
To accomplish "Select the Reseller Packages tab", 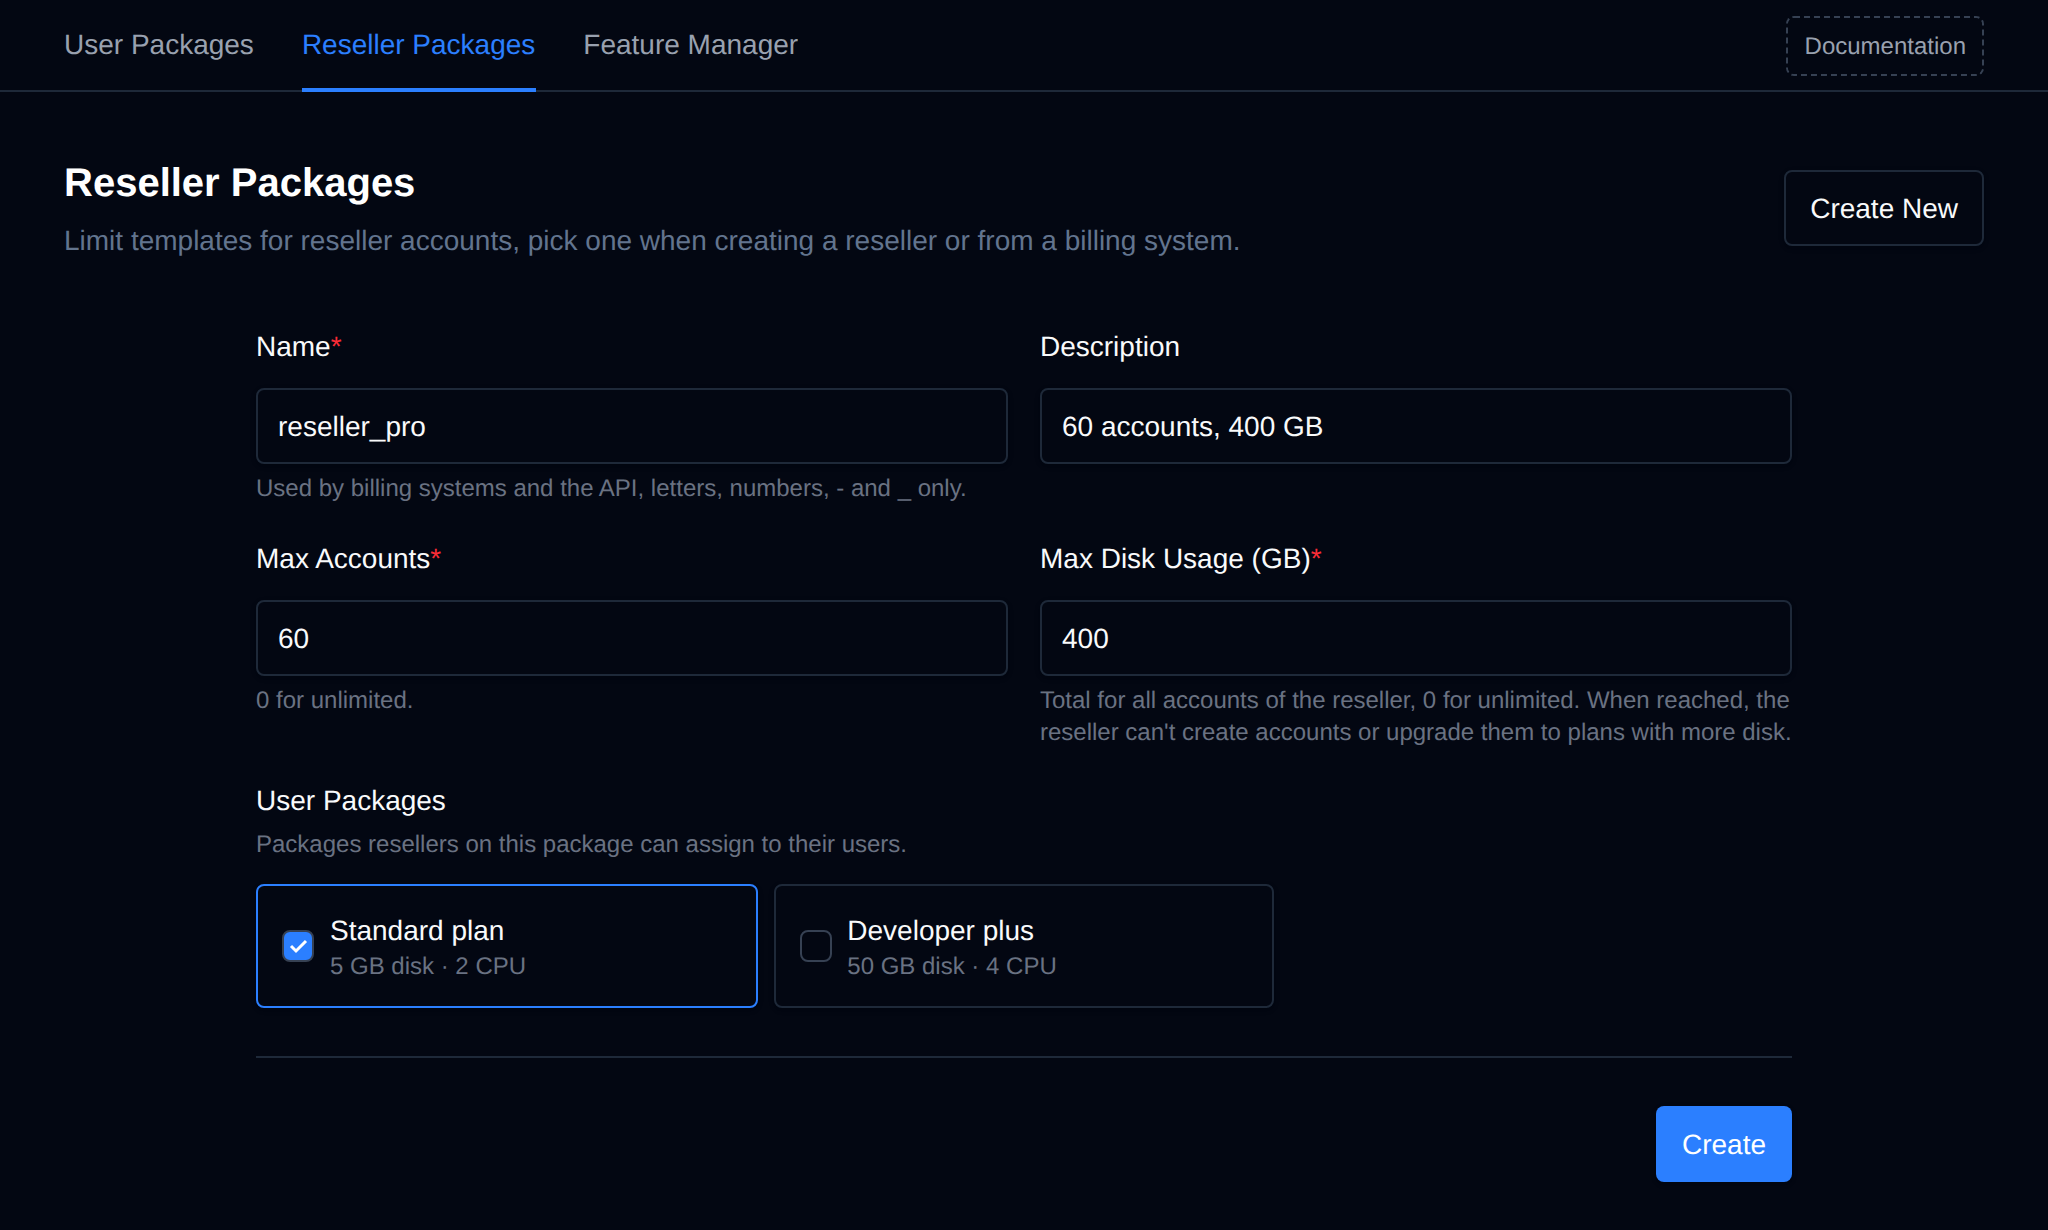I will pos(418,45).
